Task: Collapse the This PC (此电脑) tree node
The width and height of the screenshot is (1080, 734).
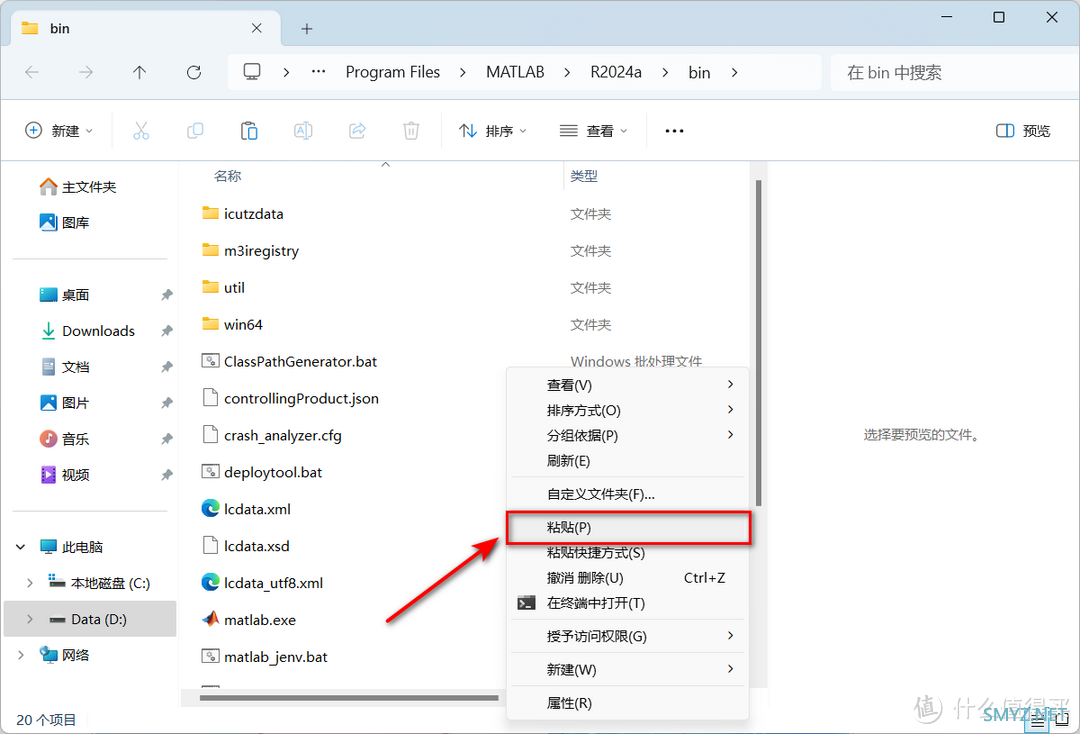Action: [x=21, y=547]
